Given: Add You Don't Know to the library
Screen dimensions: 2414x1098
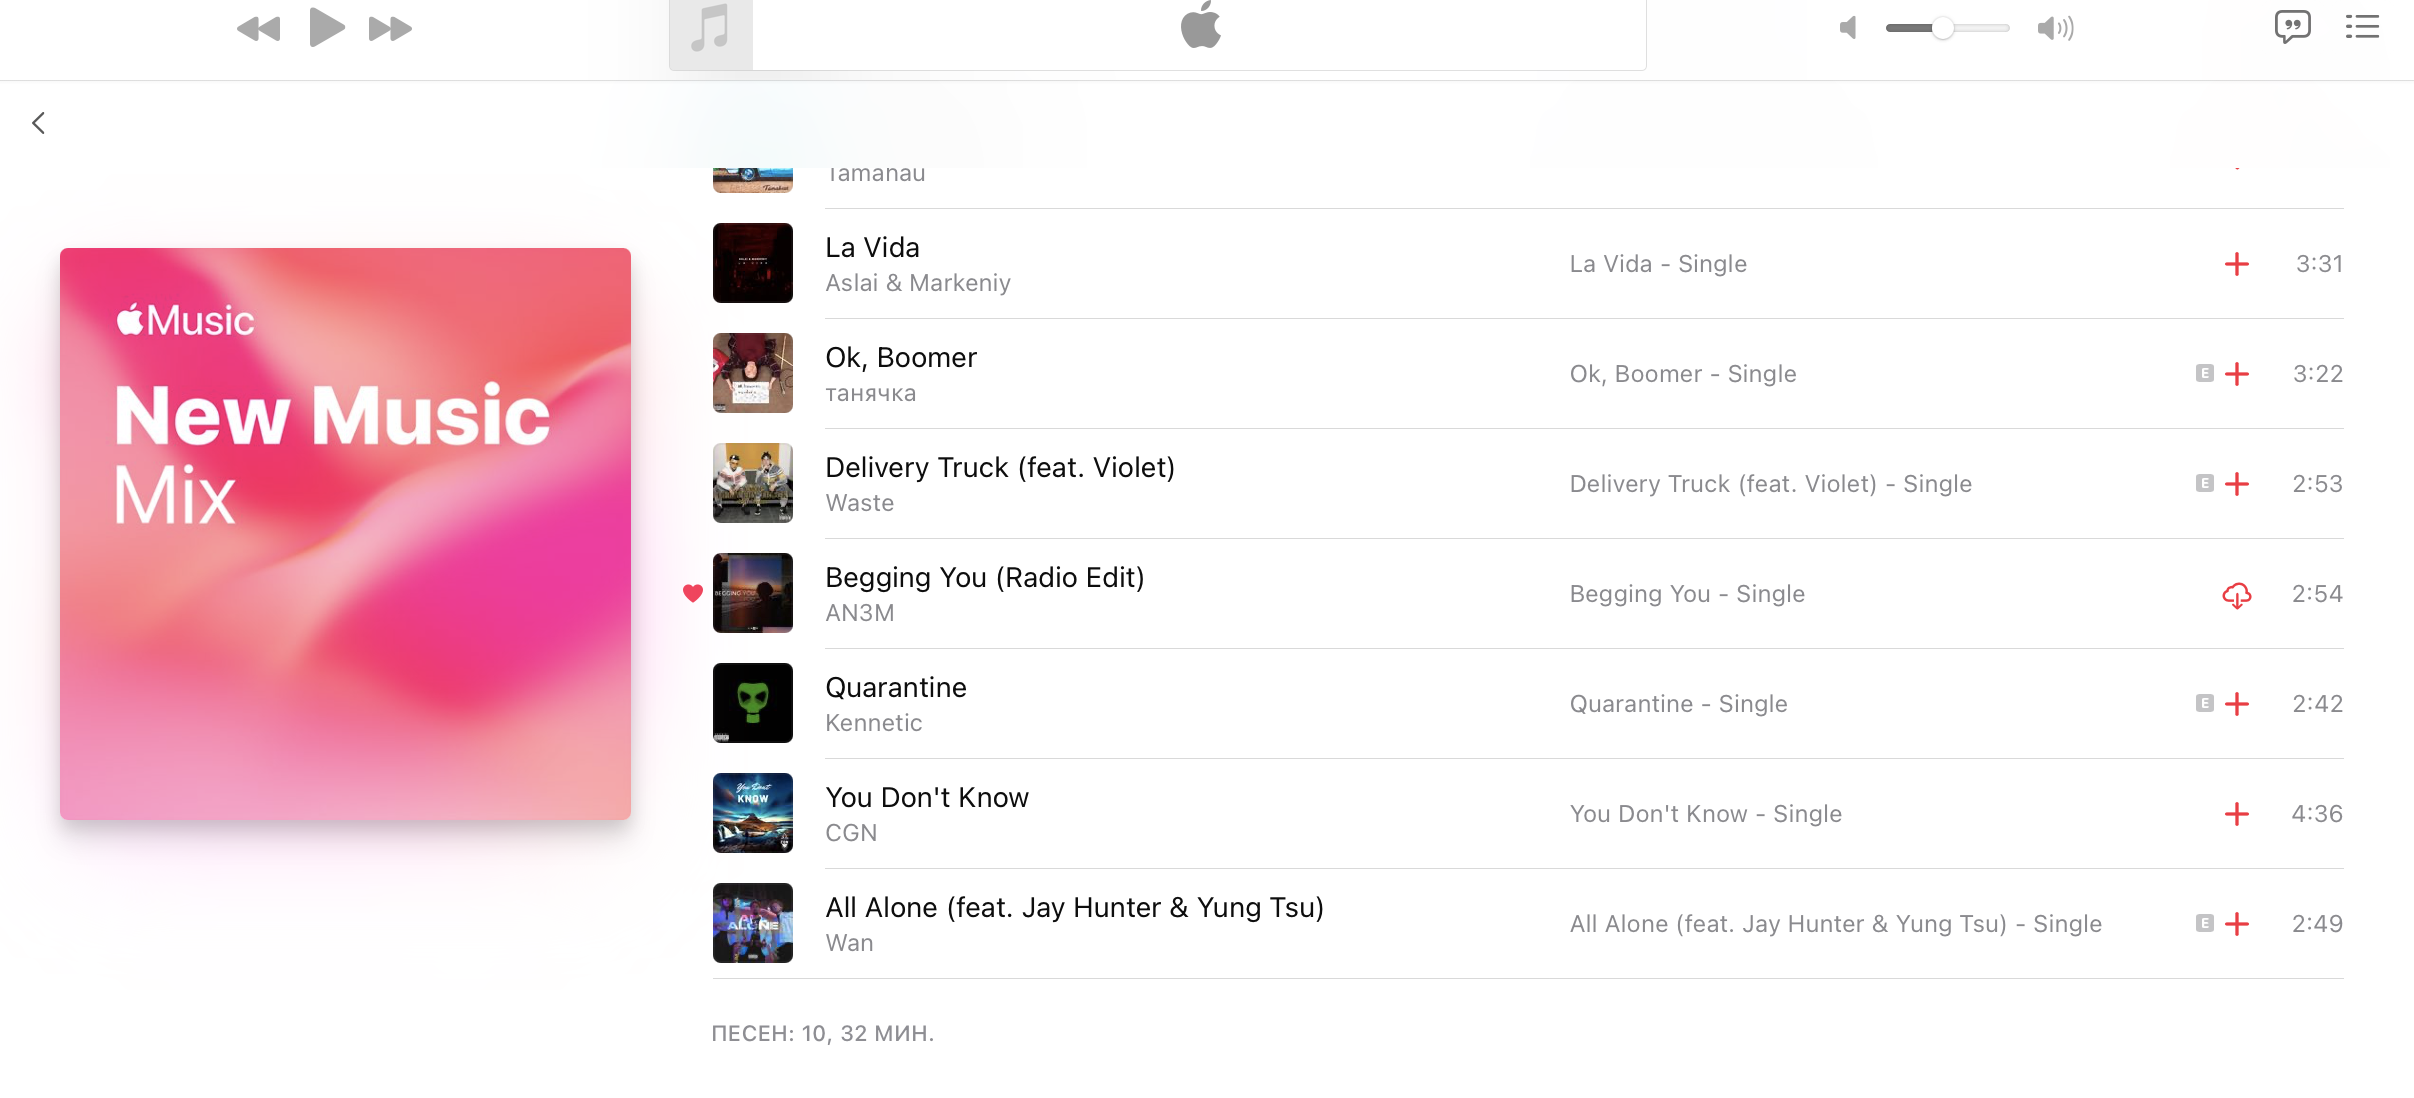Looking at the screenshot, I should click(2237, 814).
